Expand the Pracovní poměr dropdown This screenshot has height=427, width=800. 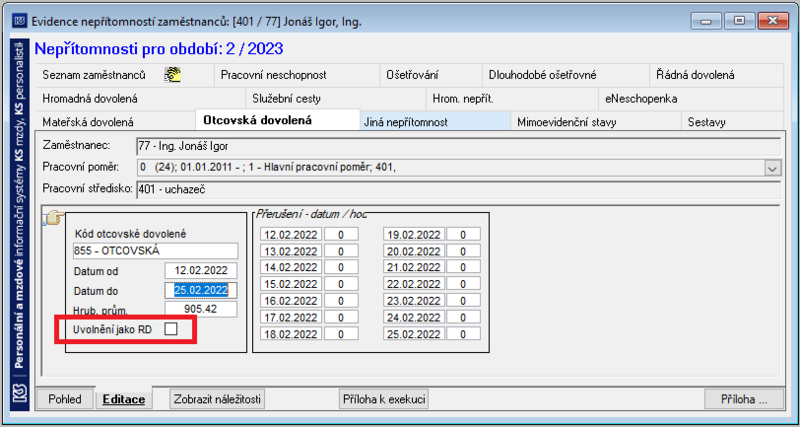point(772,167)
